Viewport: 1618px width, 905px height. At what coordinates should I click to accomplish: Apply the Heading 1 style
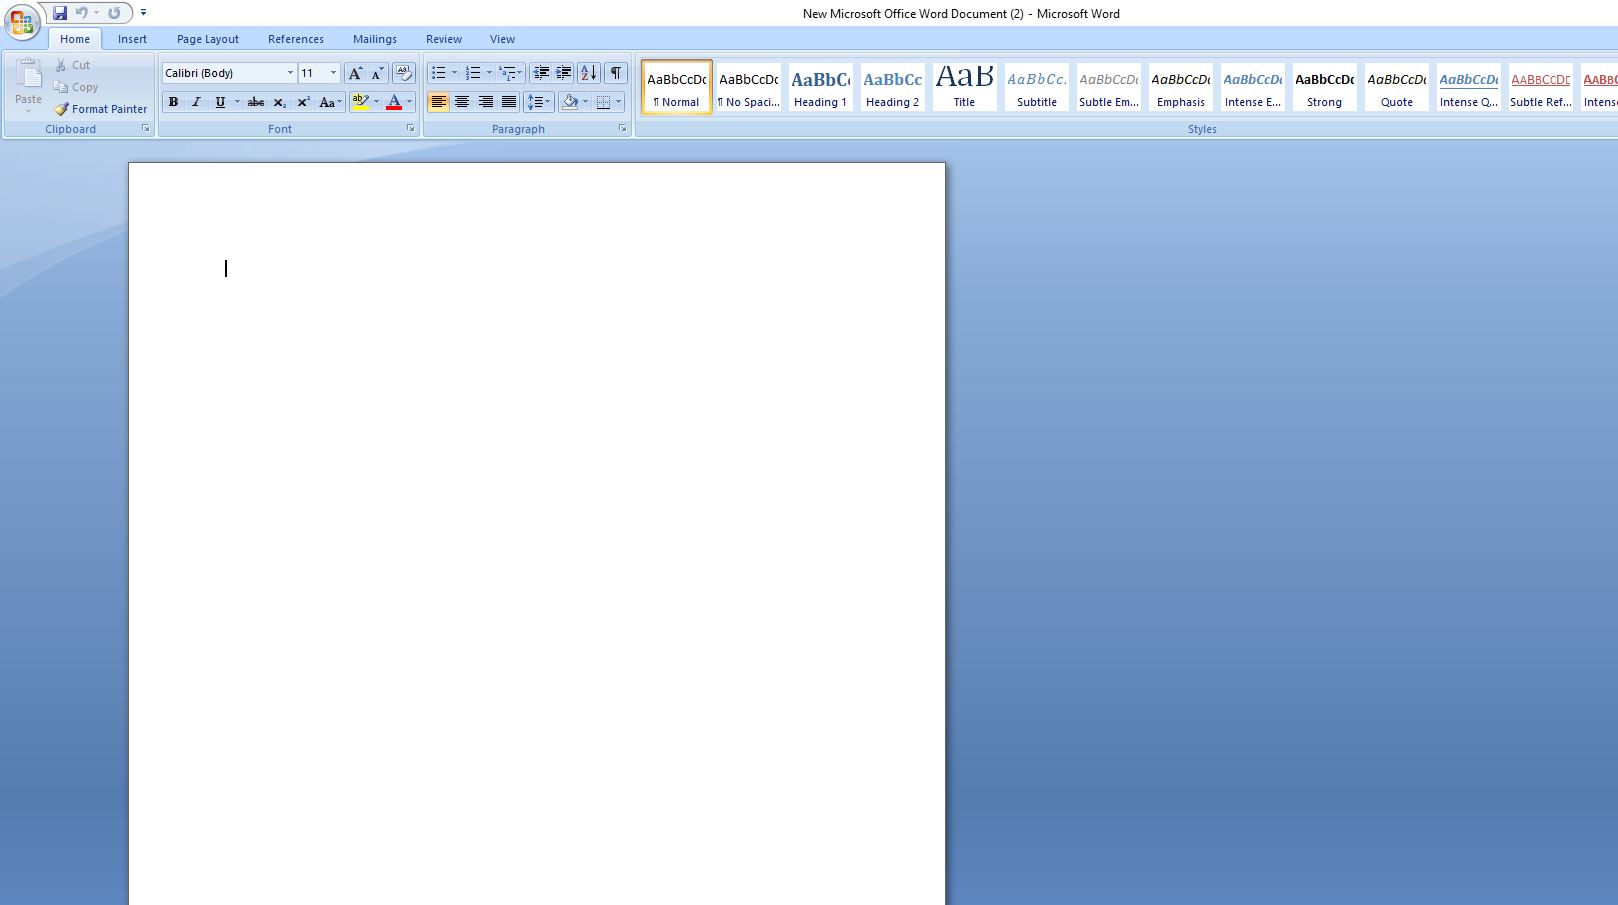[820, 87]
